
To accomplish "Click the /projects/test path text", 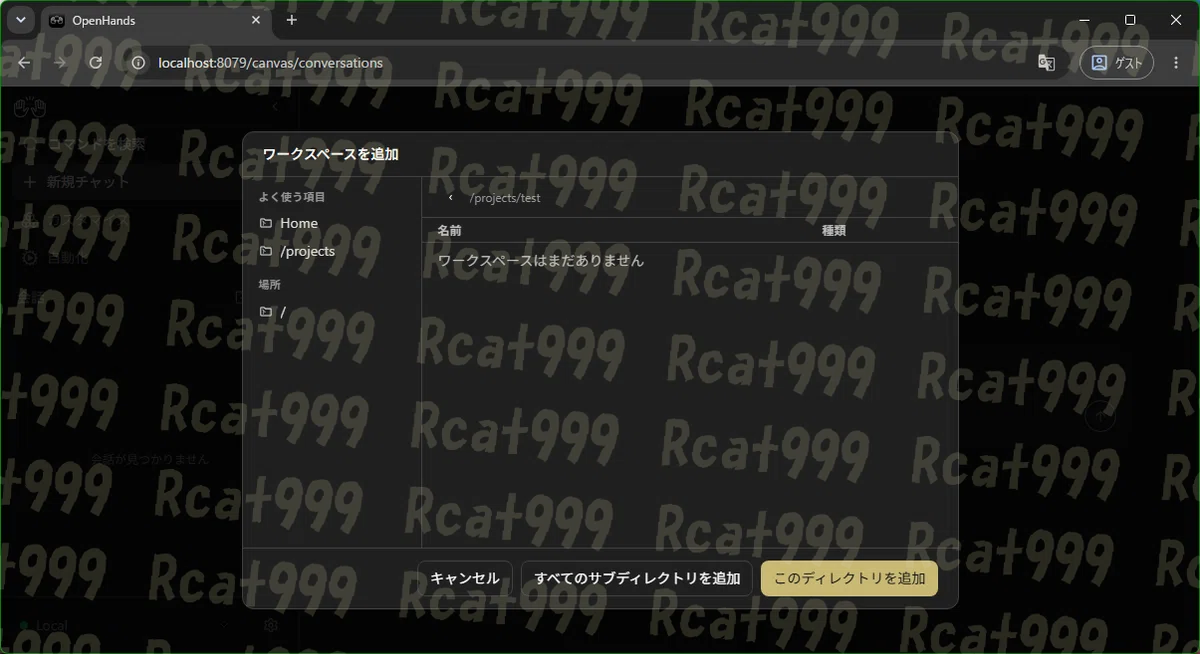I will [505, 198].
